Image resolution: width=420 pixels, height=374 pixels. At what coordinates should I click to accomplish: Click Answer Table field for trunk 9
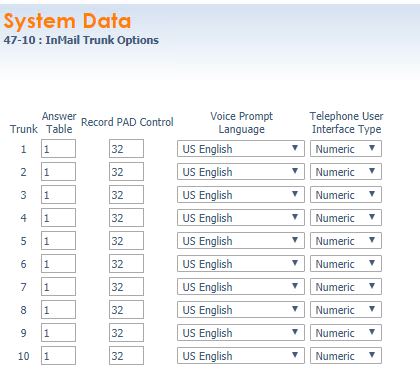pos(58,333)
